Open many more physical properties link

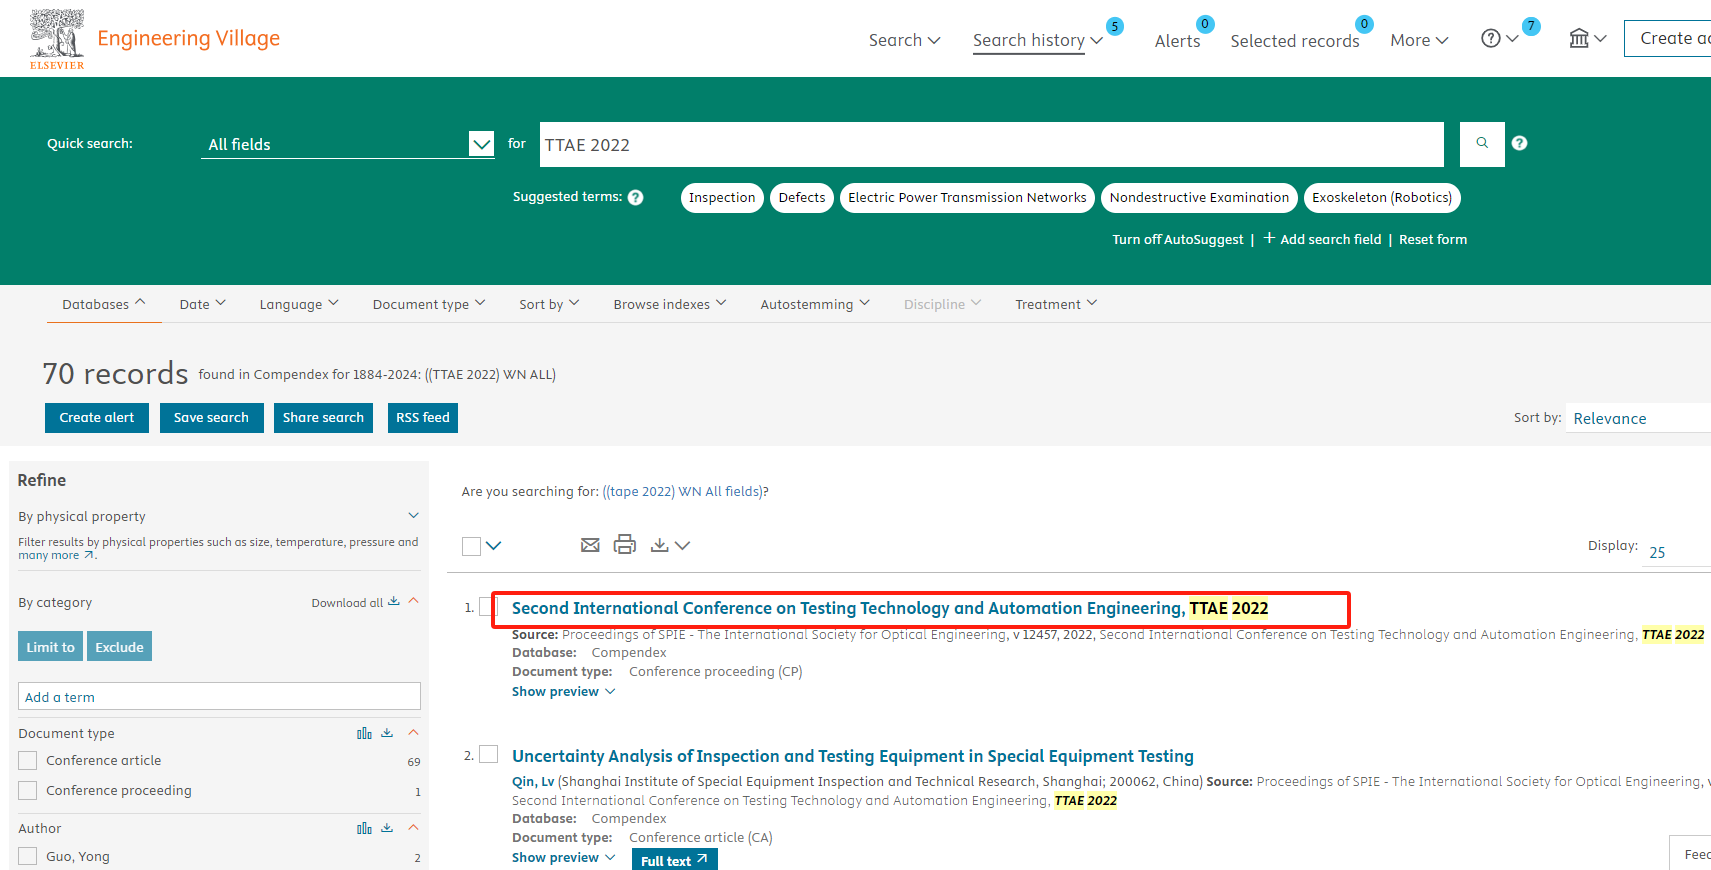pyautogui.click(x=56, y=556)
